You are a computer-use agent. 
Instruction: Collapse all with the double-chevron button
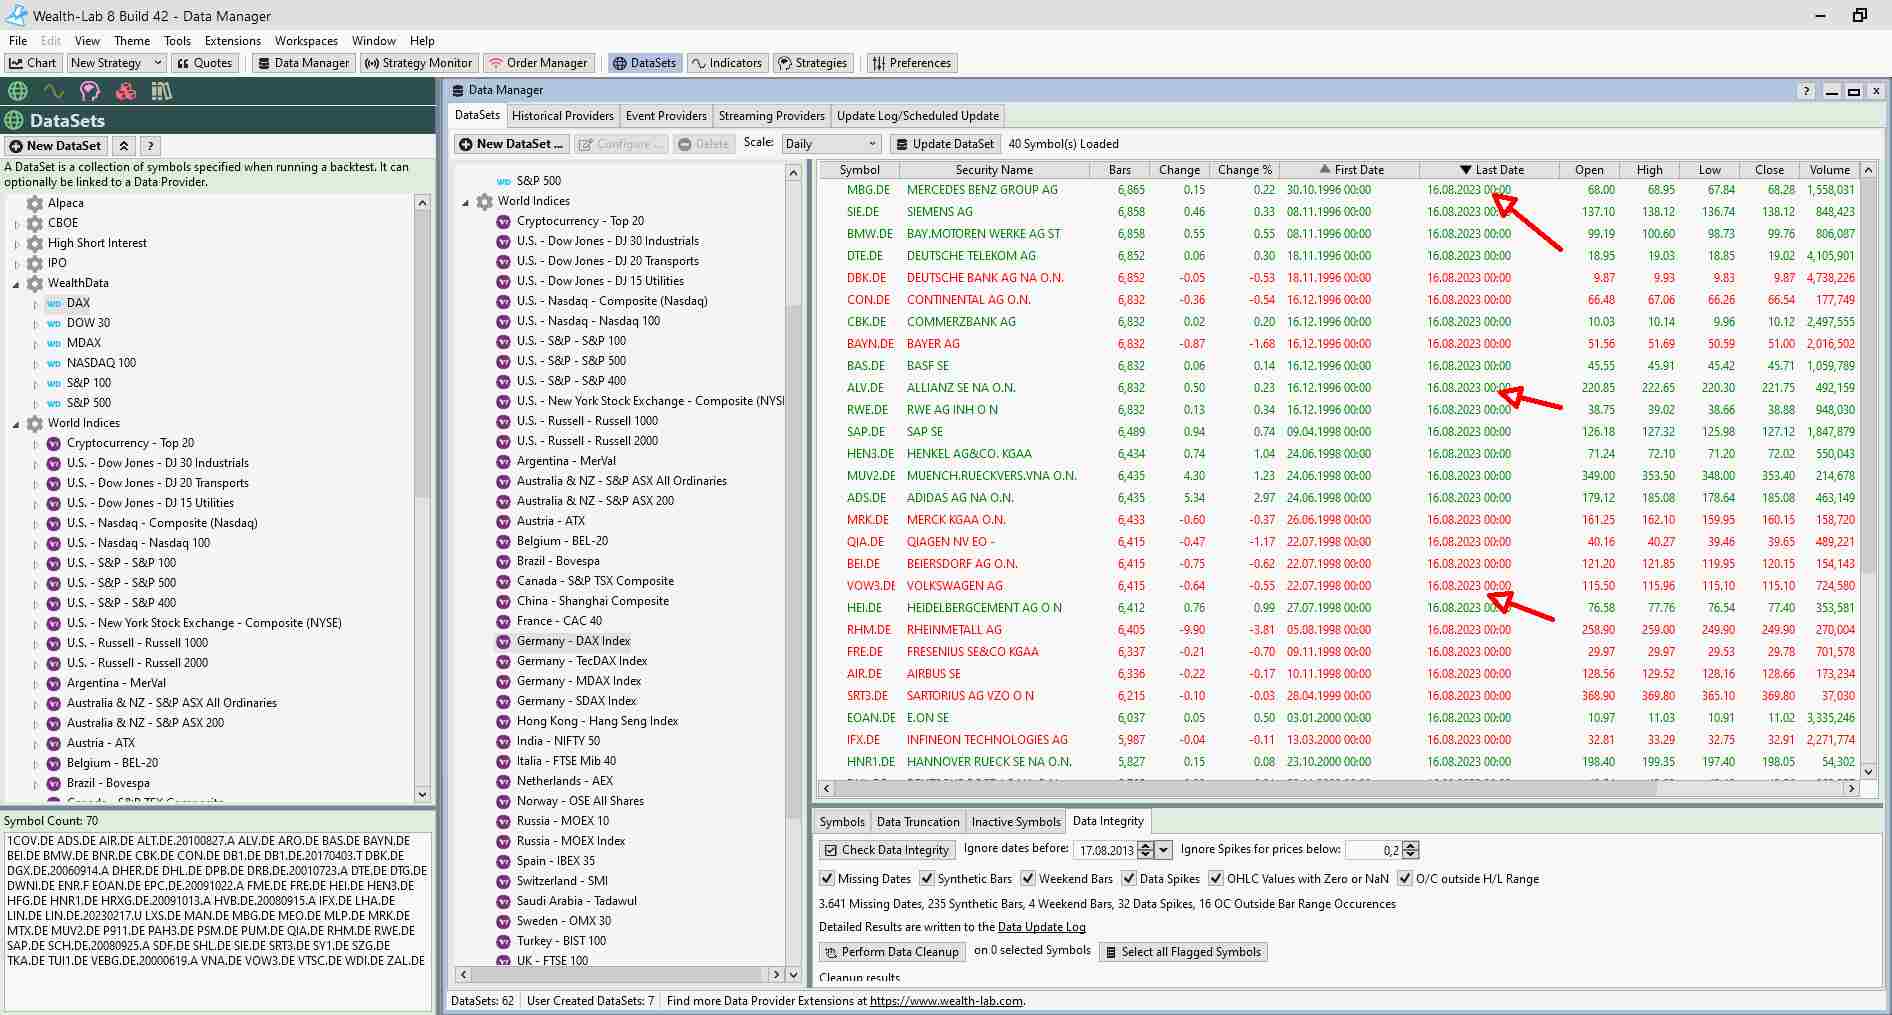click(123, 146)
